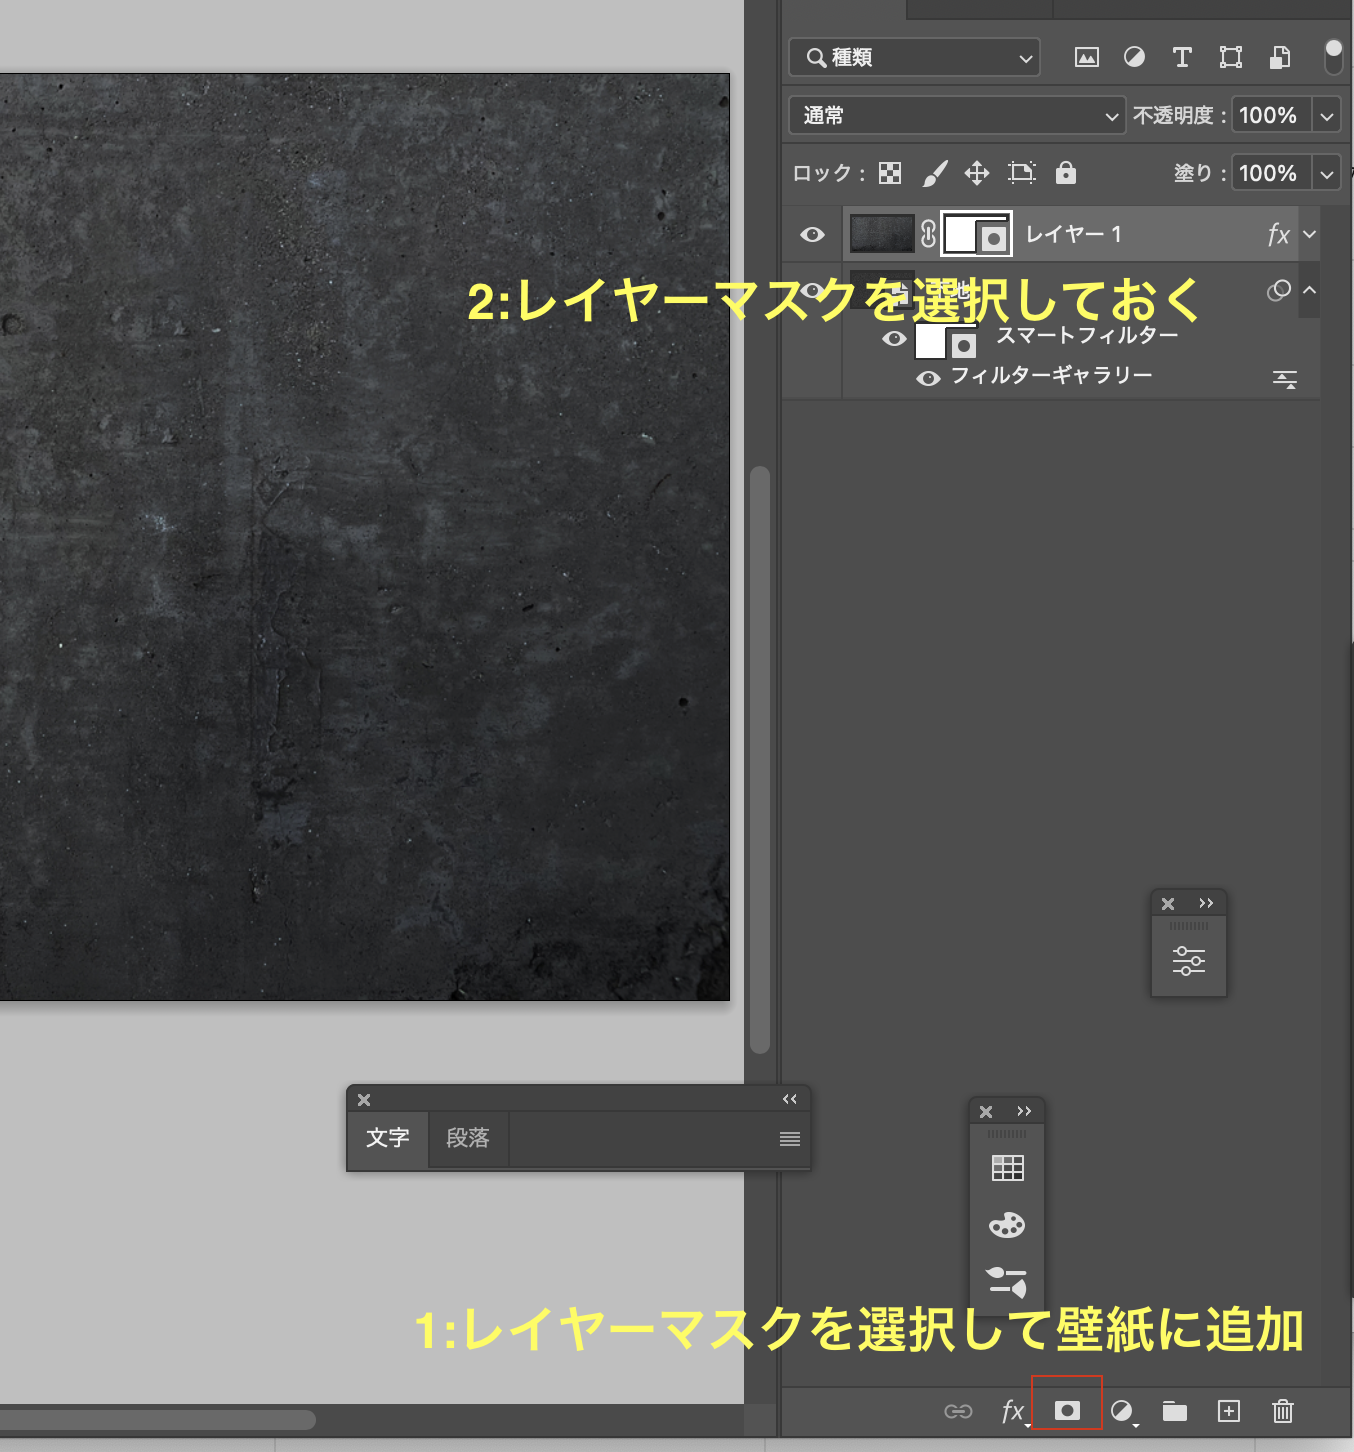Click the Add layer mask button
The width and height of the screenshot is (1354, 1452).
1067,1410
